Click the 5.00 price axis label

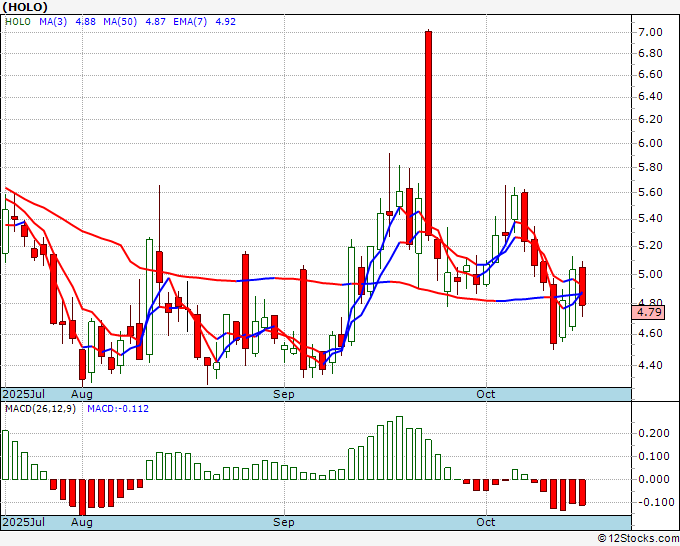650,274
